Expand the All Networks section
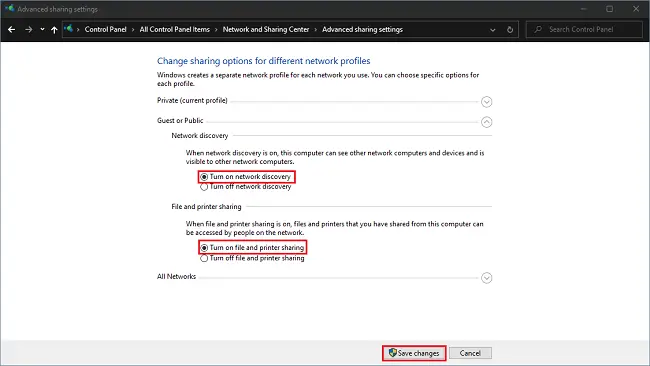Image resolution: width=650 pixels, height=366 pixels. point(486,278)
